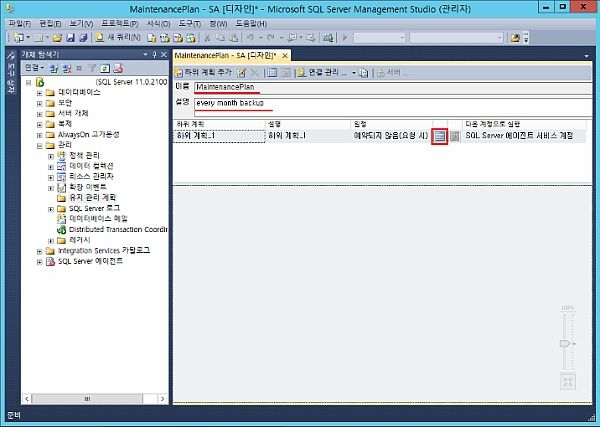
Task: Open an Analysis Services MDX query icon
Action: pyautogui.click(x=165, y=38)
